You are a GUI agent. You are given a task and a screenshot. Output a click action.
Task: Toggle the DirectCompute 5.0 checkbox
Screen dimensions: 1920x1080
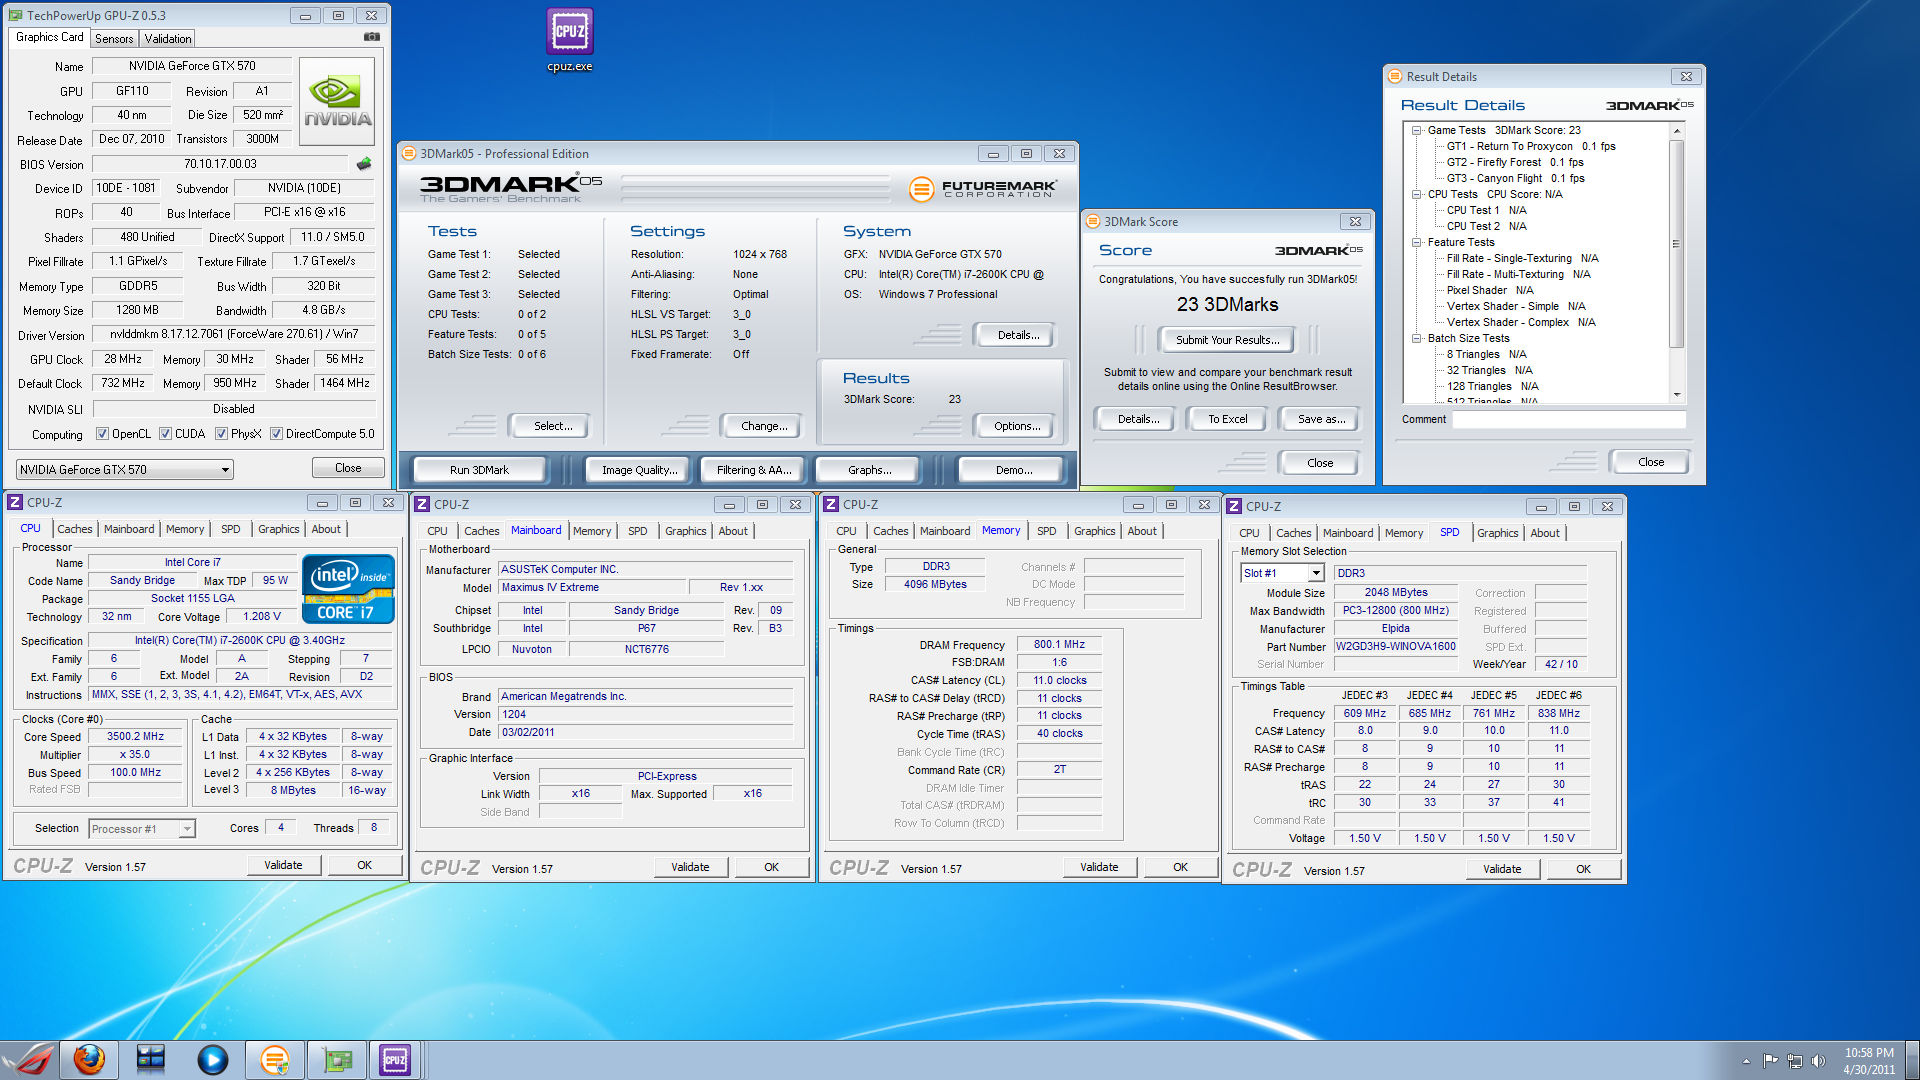[276, 434]
